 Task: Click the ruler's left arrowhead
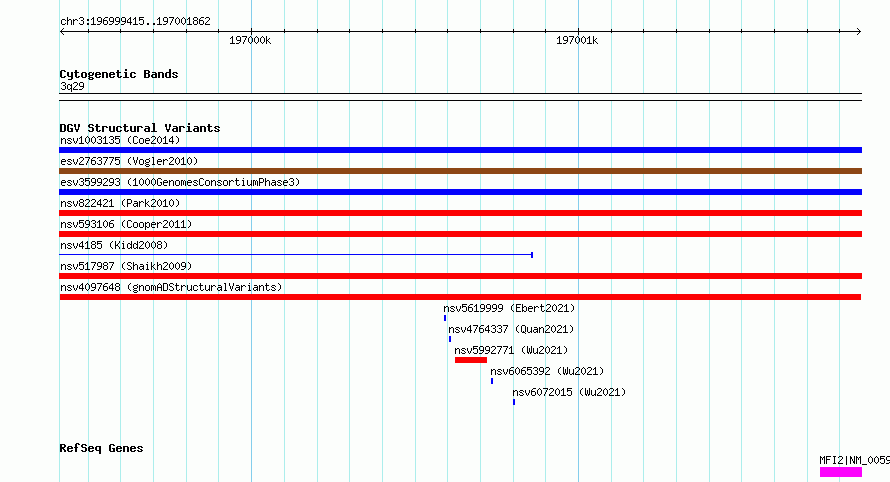tap(62, 31)
